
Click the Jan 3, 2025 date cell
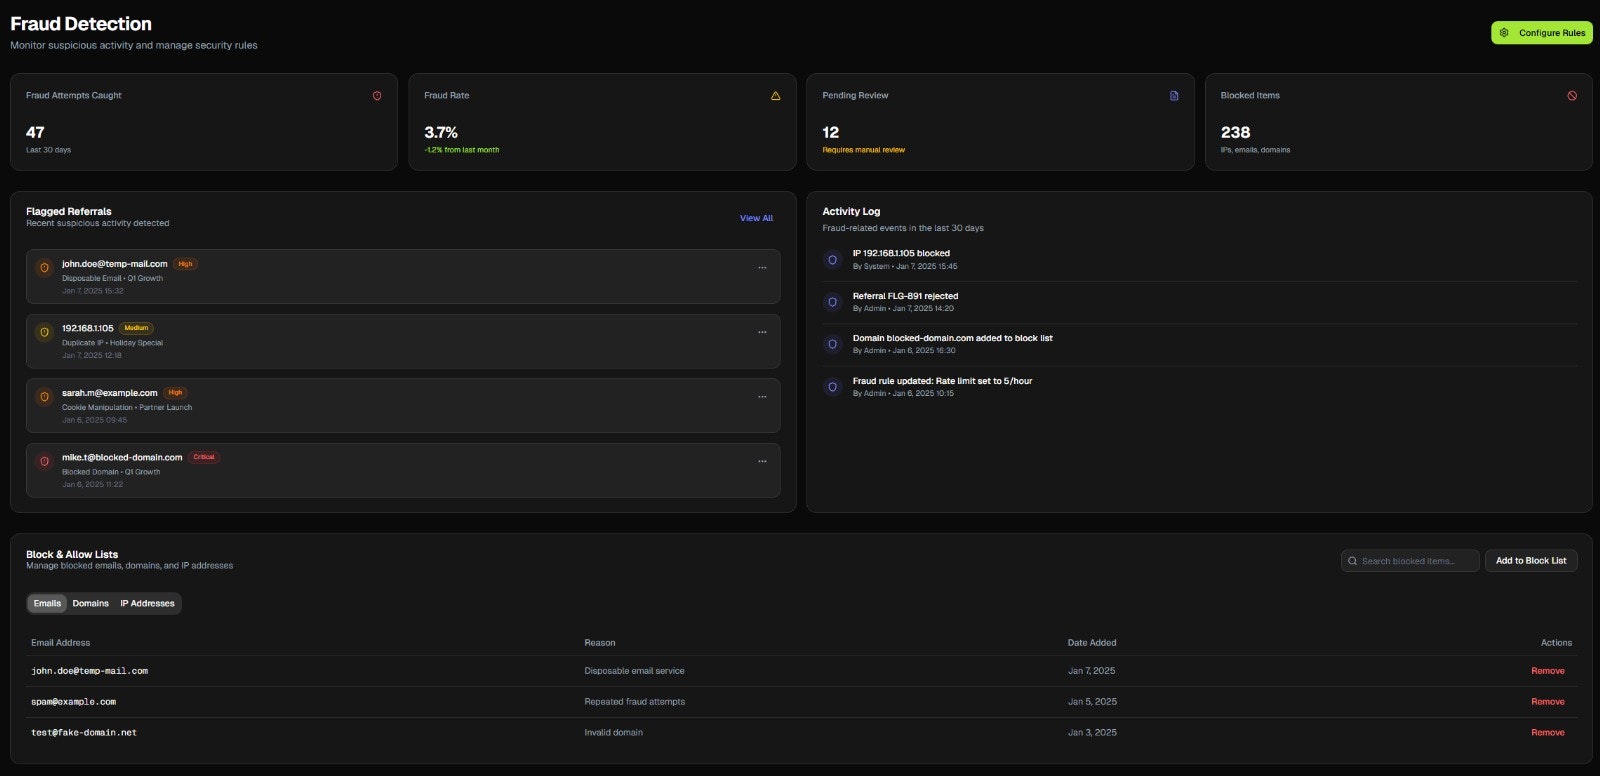1092,733
